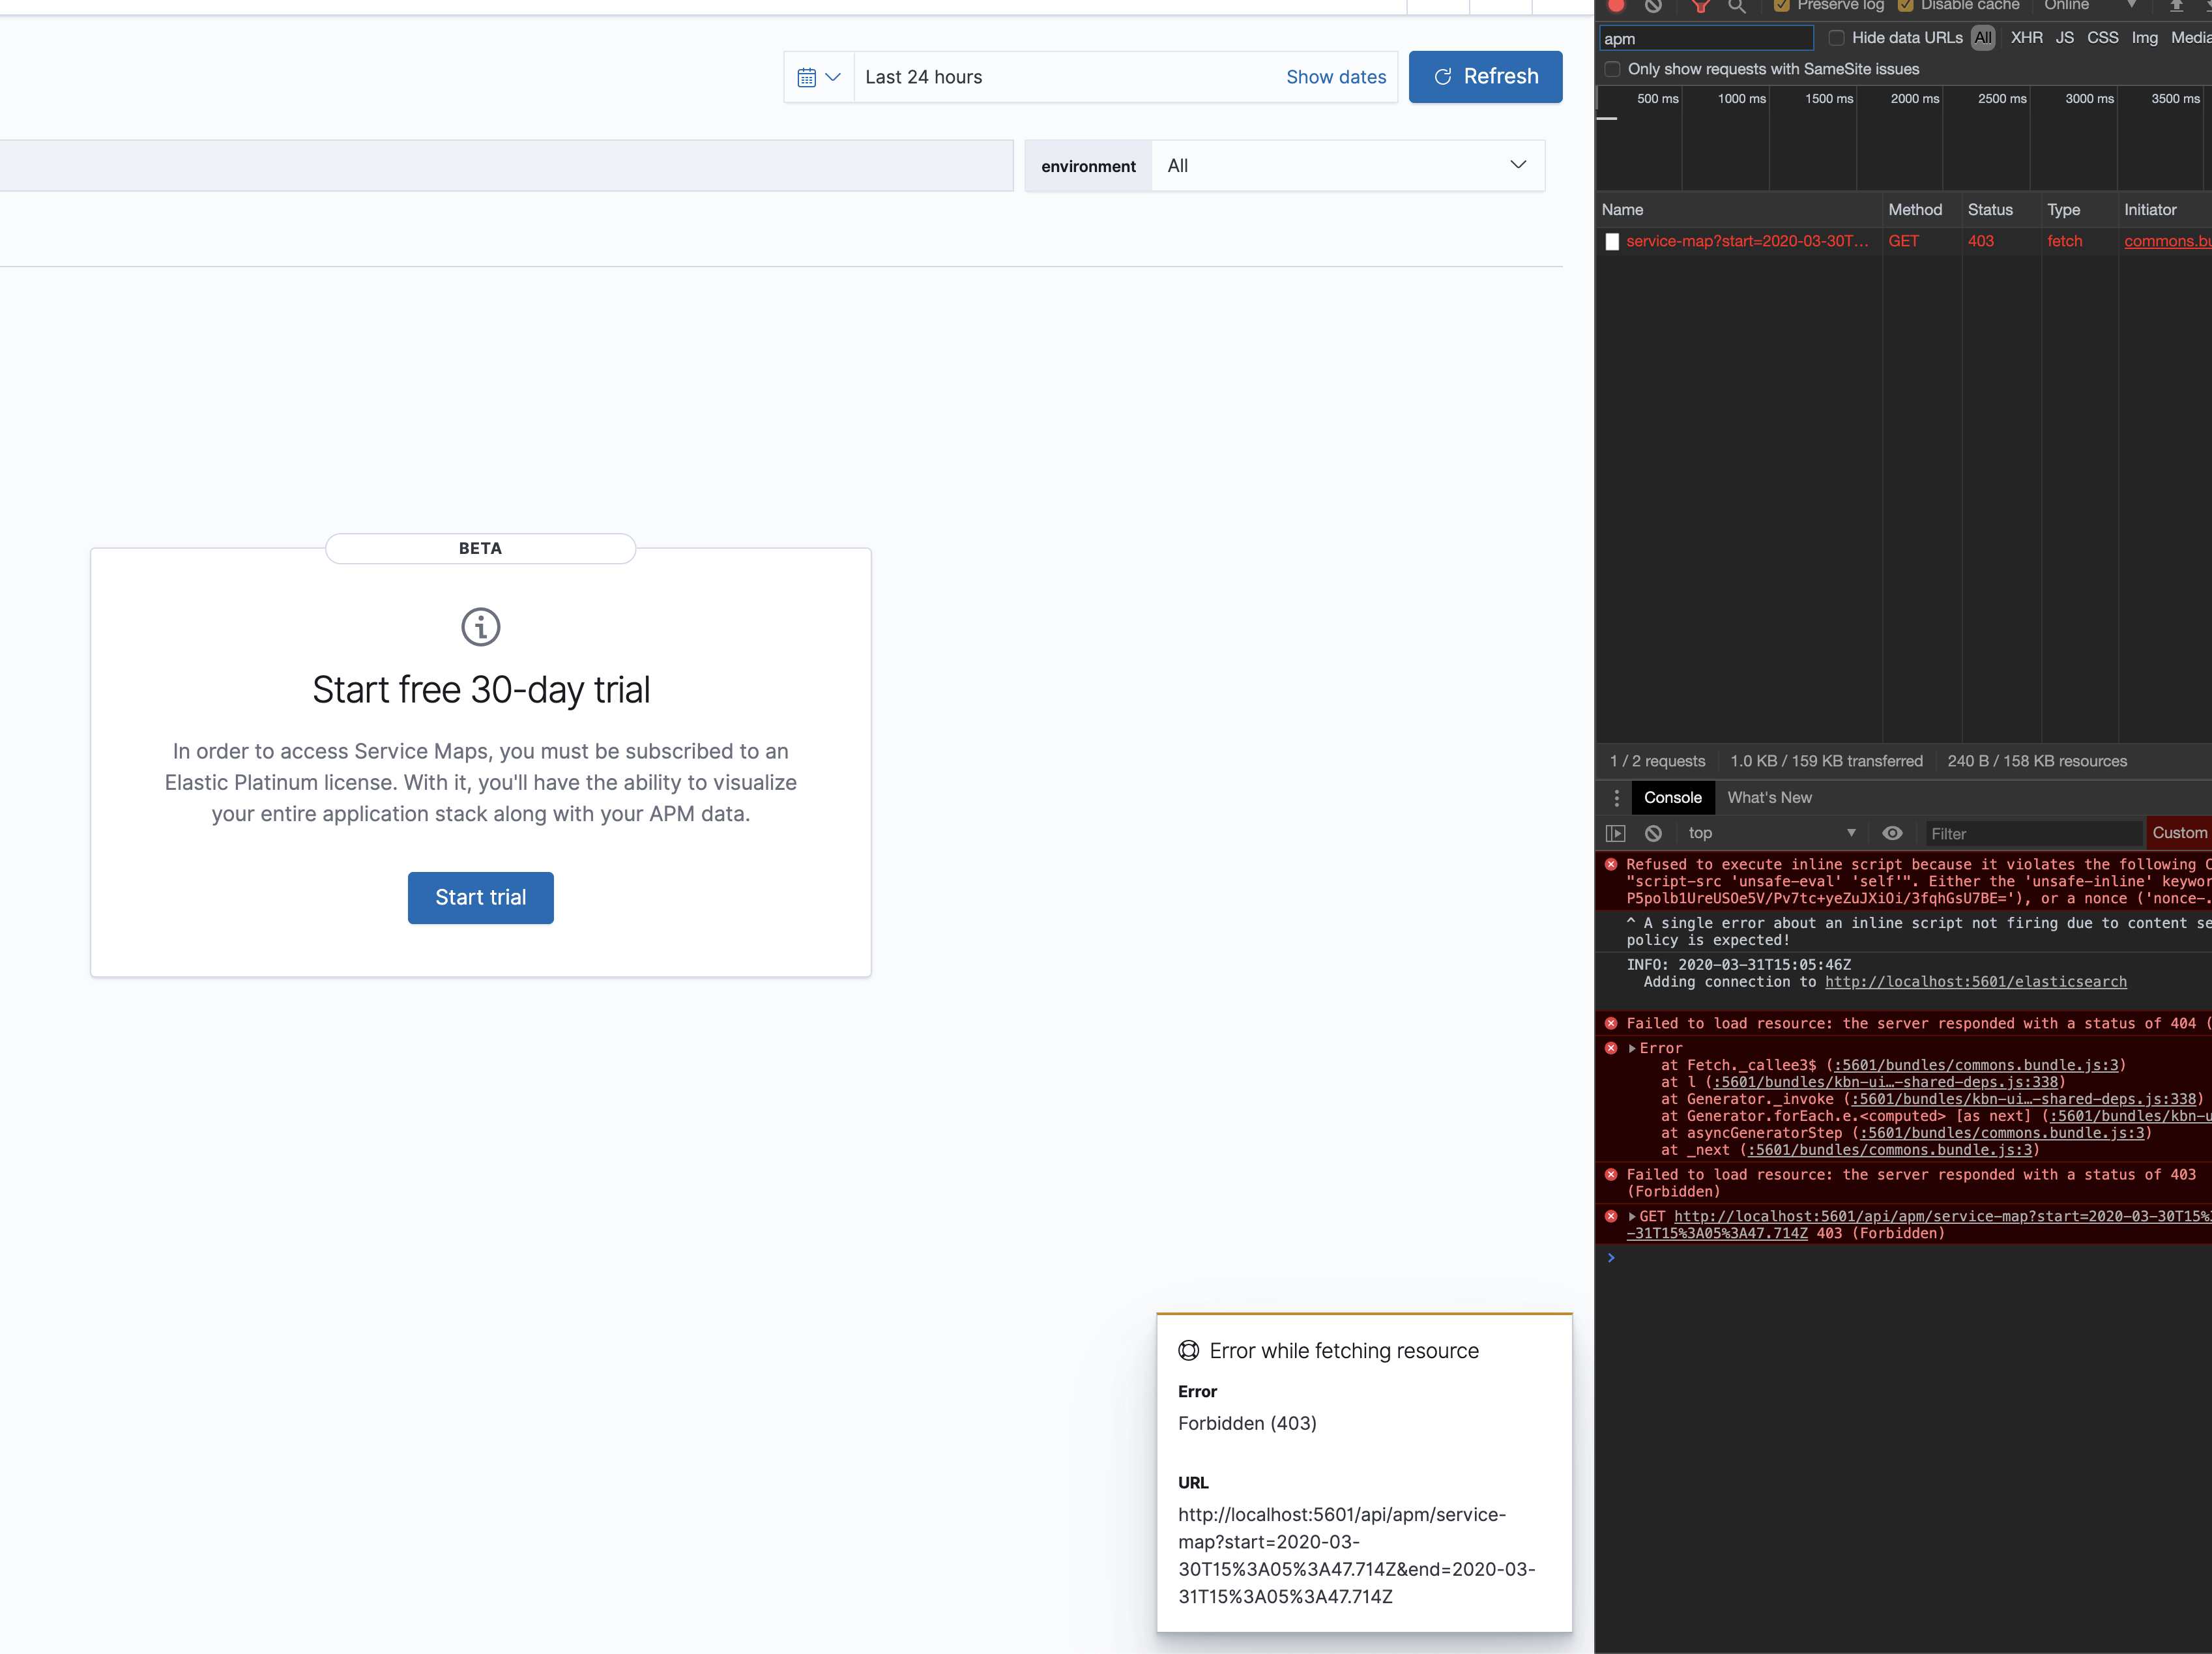Screen dimensions: 2212x1654
Task: Filter network requests by Img
Action: pos(2144,38)
